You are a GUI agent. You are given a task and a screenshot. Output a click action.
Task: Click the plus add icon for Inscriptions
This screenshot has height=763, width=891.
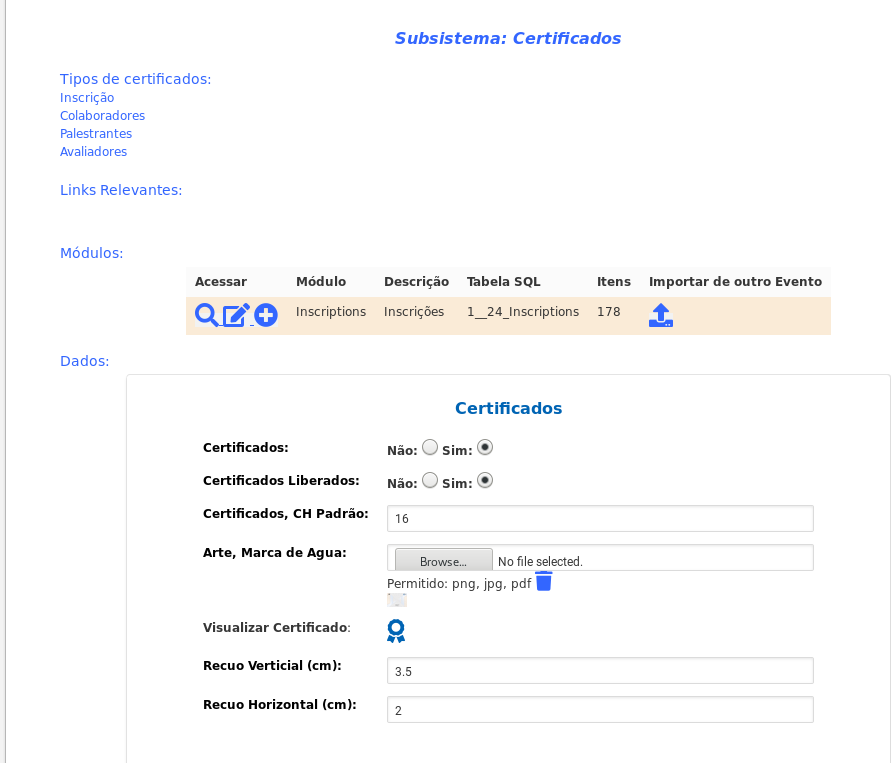click(265, 315)
